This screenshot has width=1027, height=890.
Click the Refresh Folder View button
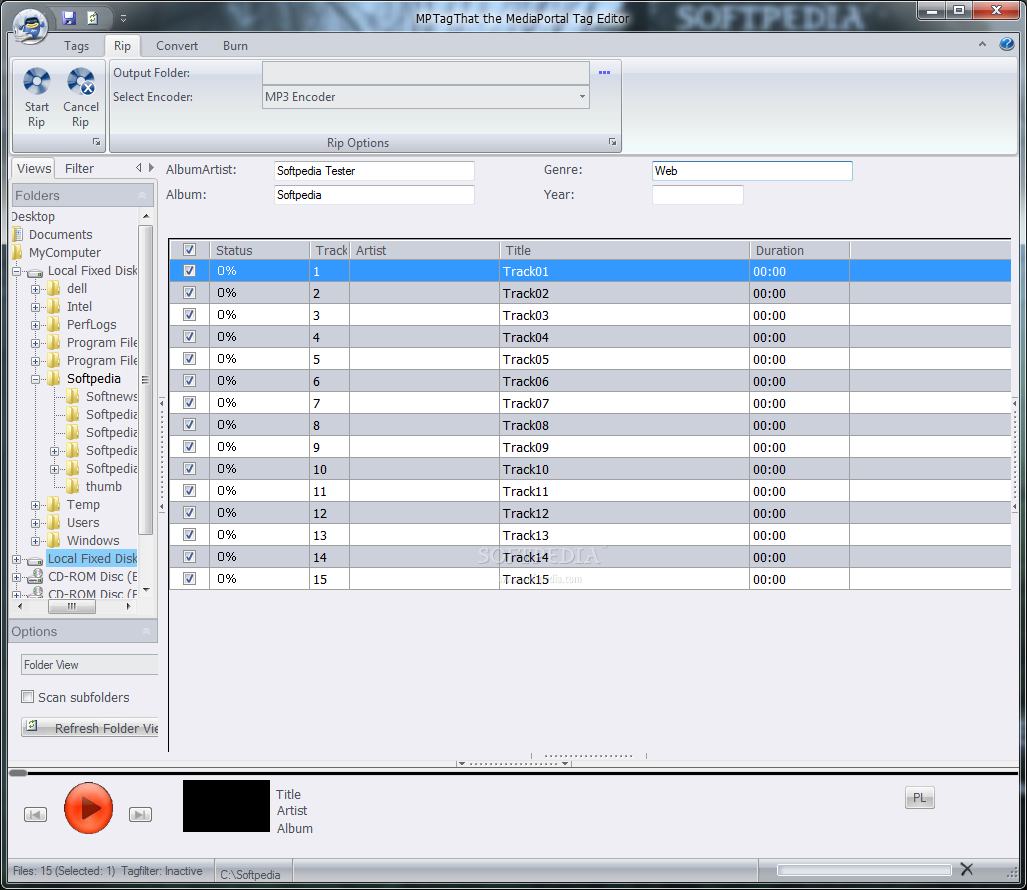tap(90, 728)
